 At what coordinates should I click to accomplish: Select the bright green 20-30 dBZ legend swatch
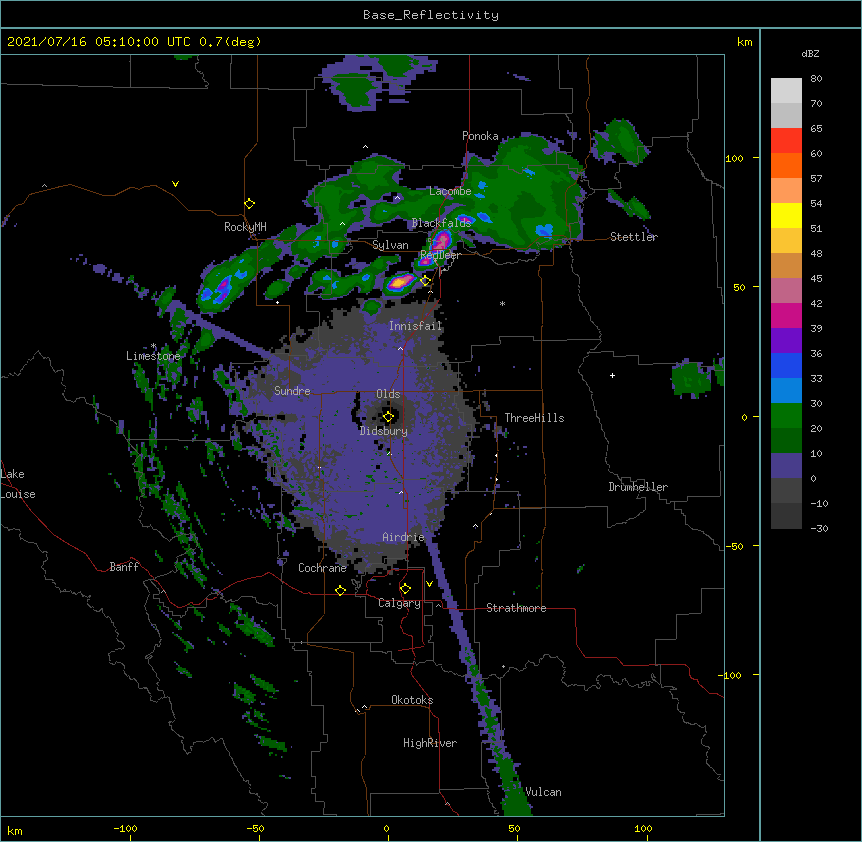(786, 416)
